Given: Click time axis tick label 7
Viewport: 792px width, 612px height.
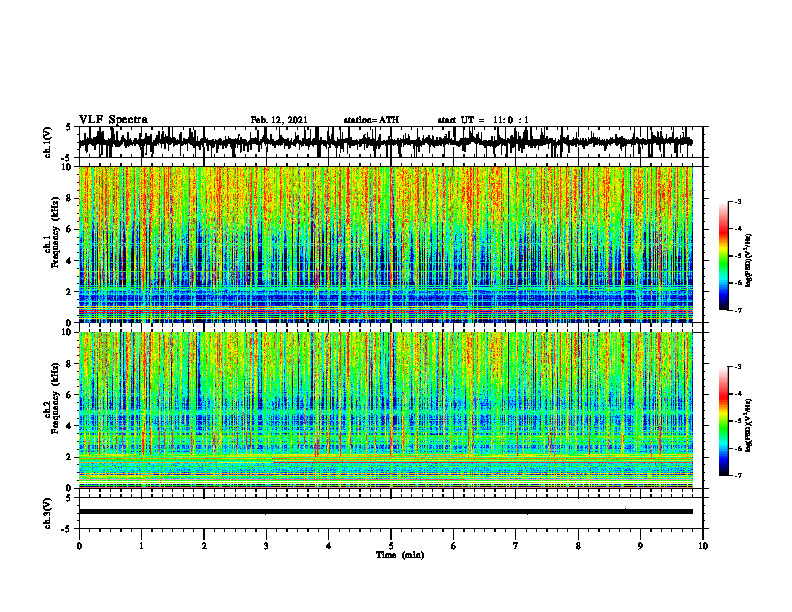Looking at the screenshot, I should pyautogui.click(x=516, y=546).
